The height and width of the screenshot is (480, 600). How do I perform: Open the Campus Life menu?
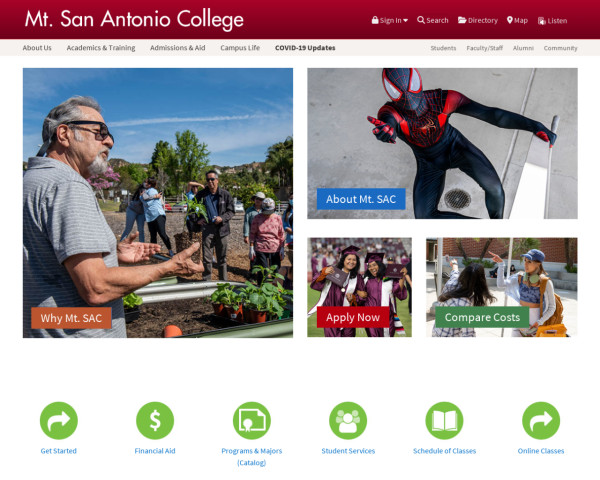240,48
